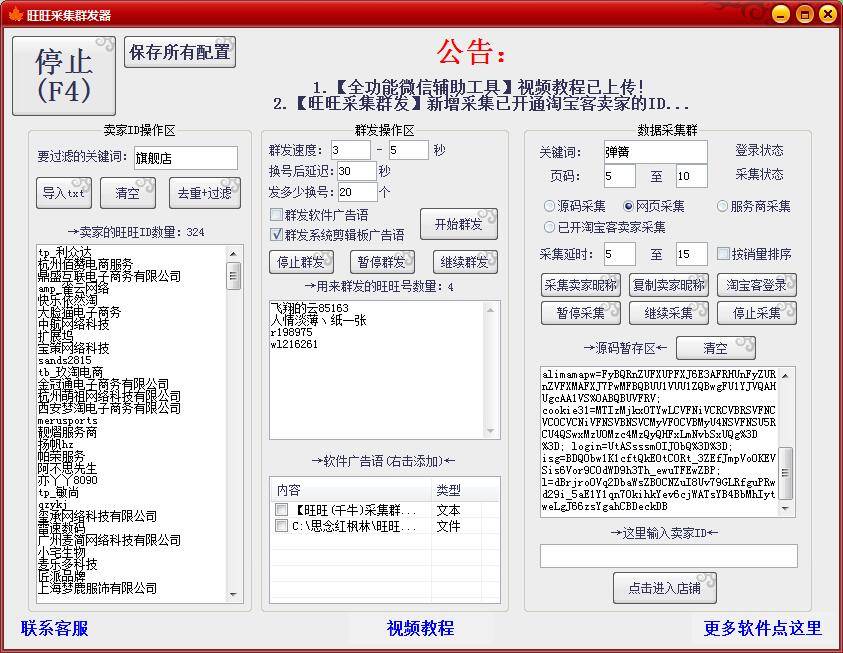Screen dimensions: 843x653
Task: Select the 服务商采集 radio option
Action: [x=722, y=206]
